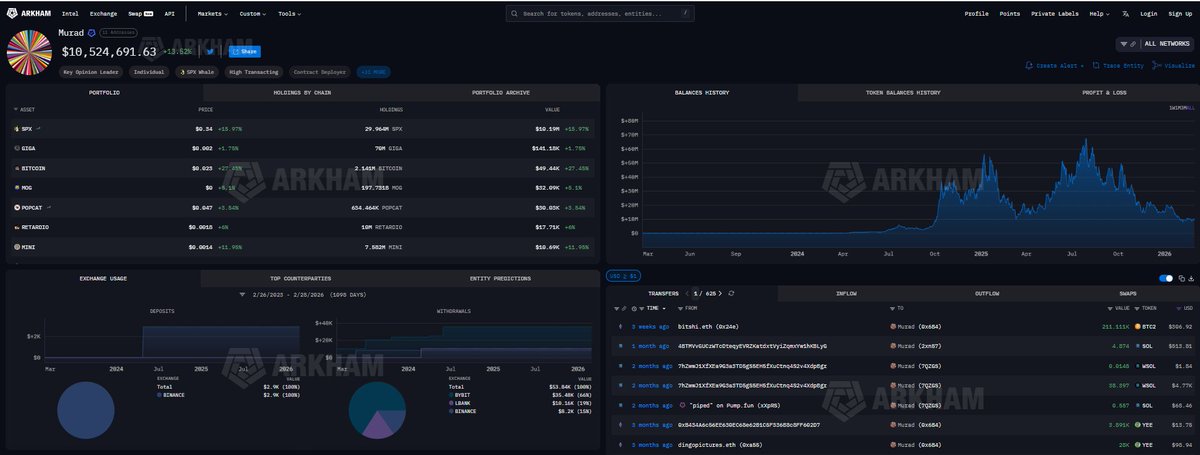Open Private Labels page
1200x455 pixels.
(x=1055, y=14)
